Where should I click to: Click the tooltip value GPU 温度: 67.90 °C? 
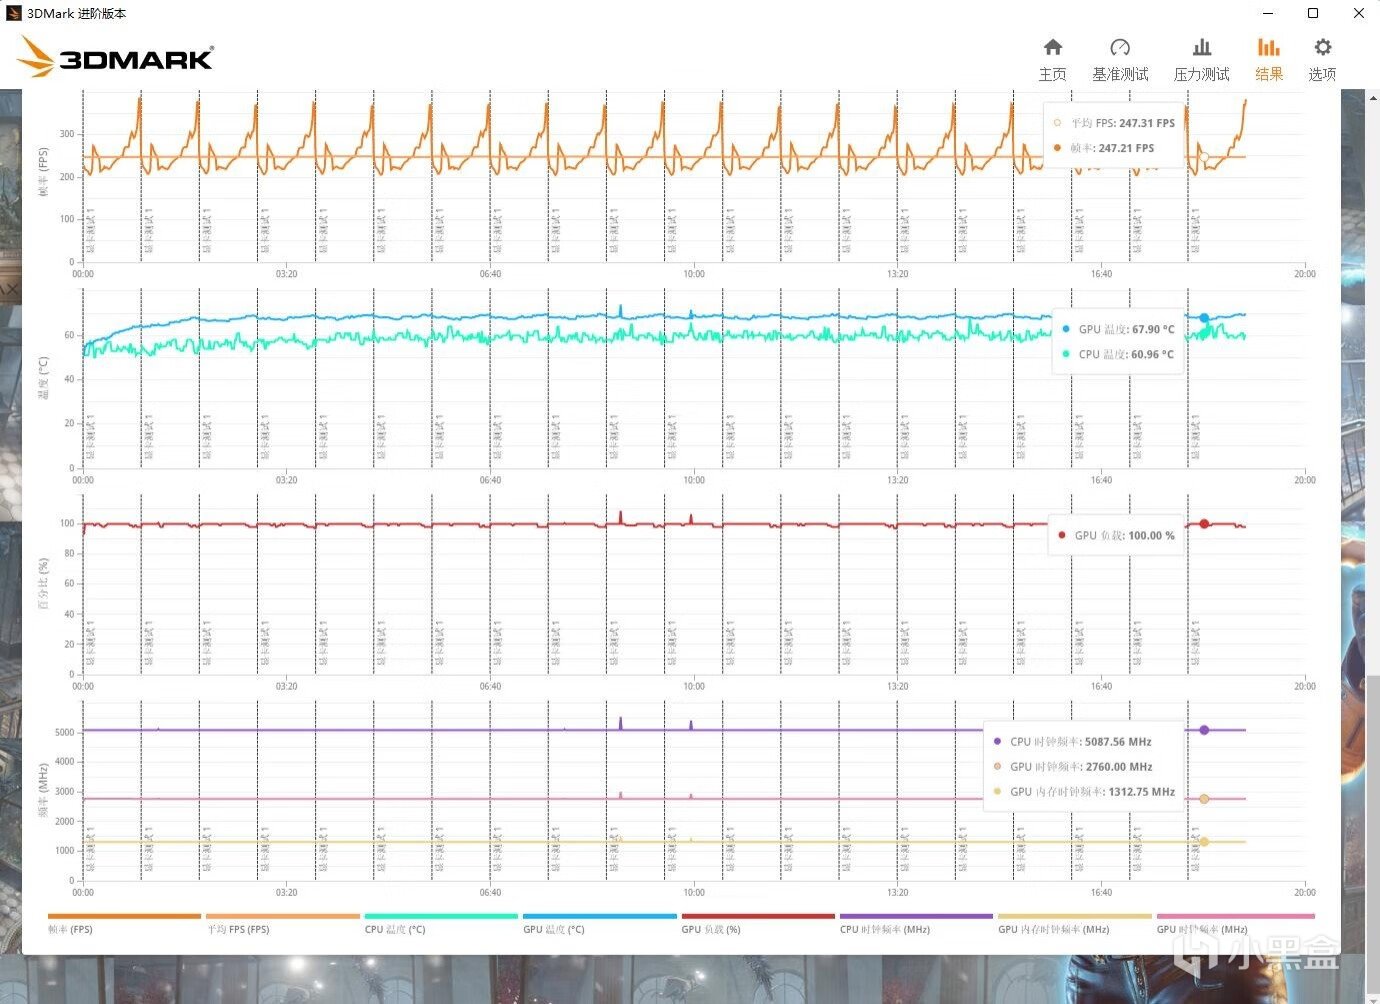pyautogui.click(x=1126, y=329)
